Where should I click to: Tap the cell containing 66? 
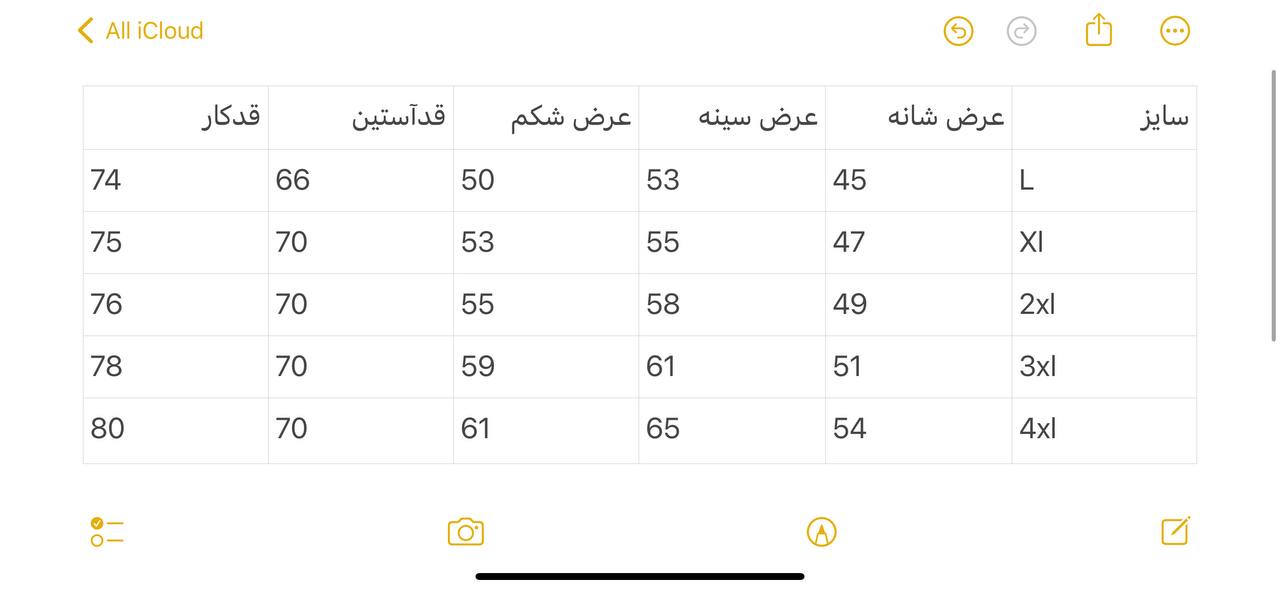point(360,180)
